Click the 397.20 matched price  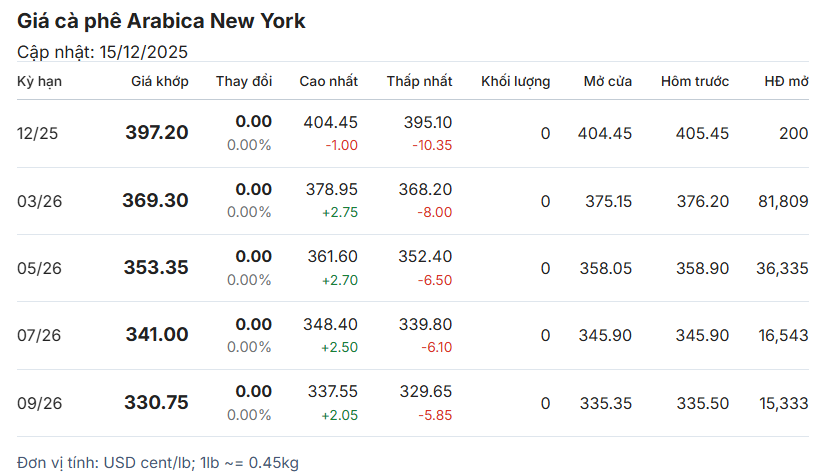[x=156, y=132]
